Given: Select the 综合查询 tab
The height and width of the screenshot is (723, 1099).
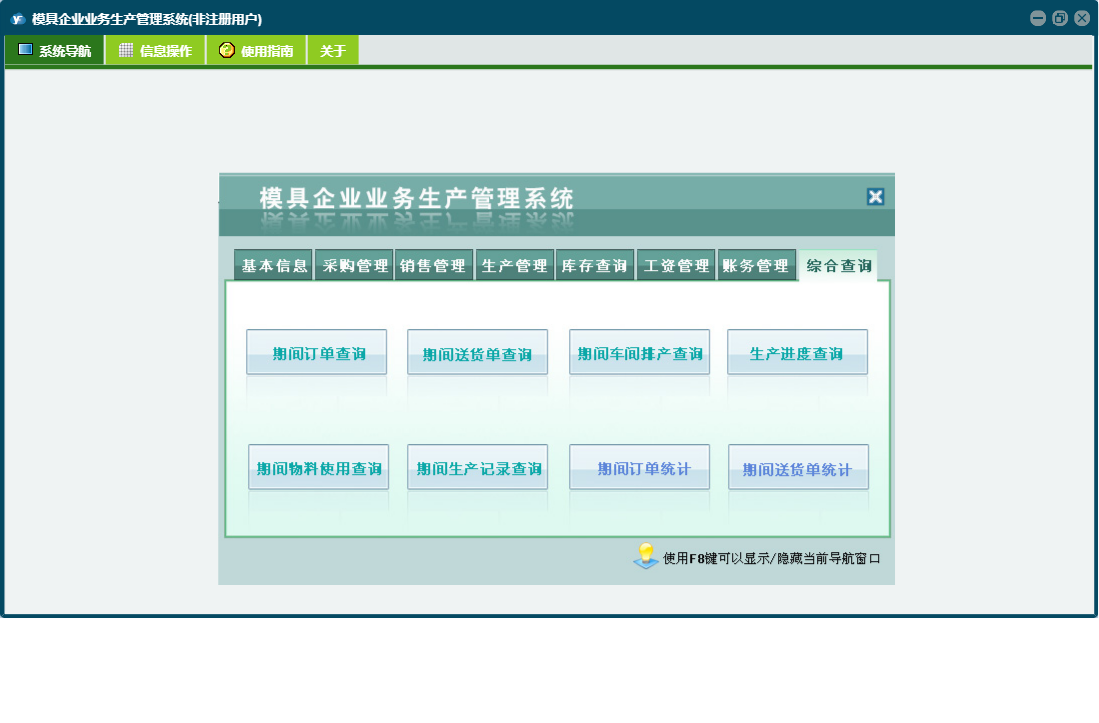Looking at the screenshot, I should click(x=838, y=266).
